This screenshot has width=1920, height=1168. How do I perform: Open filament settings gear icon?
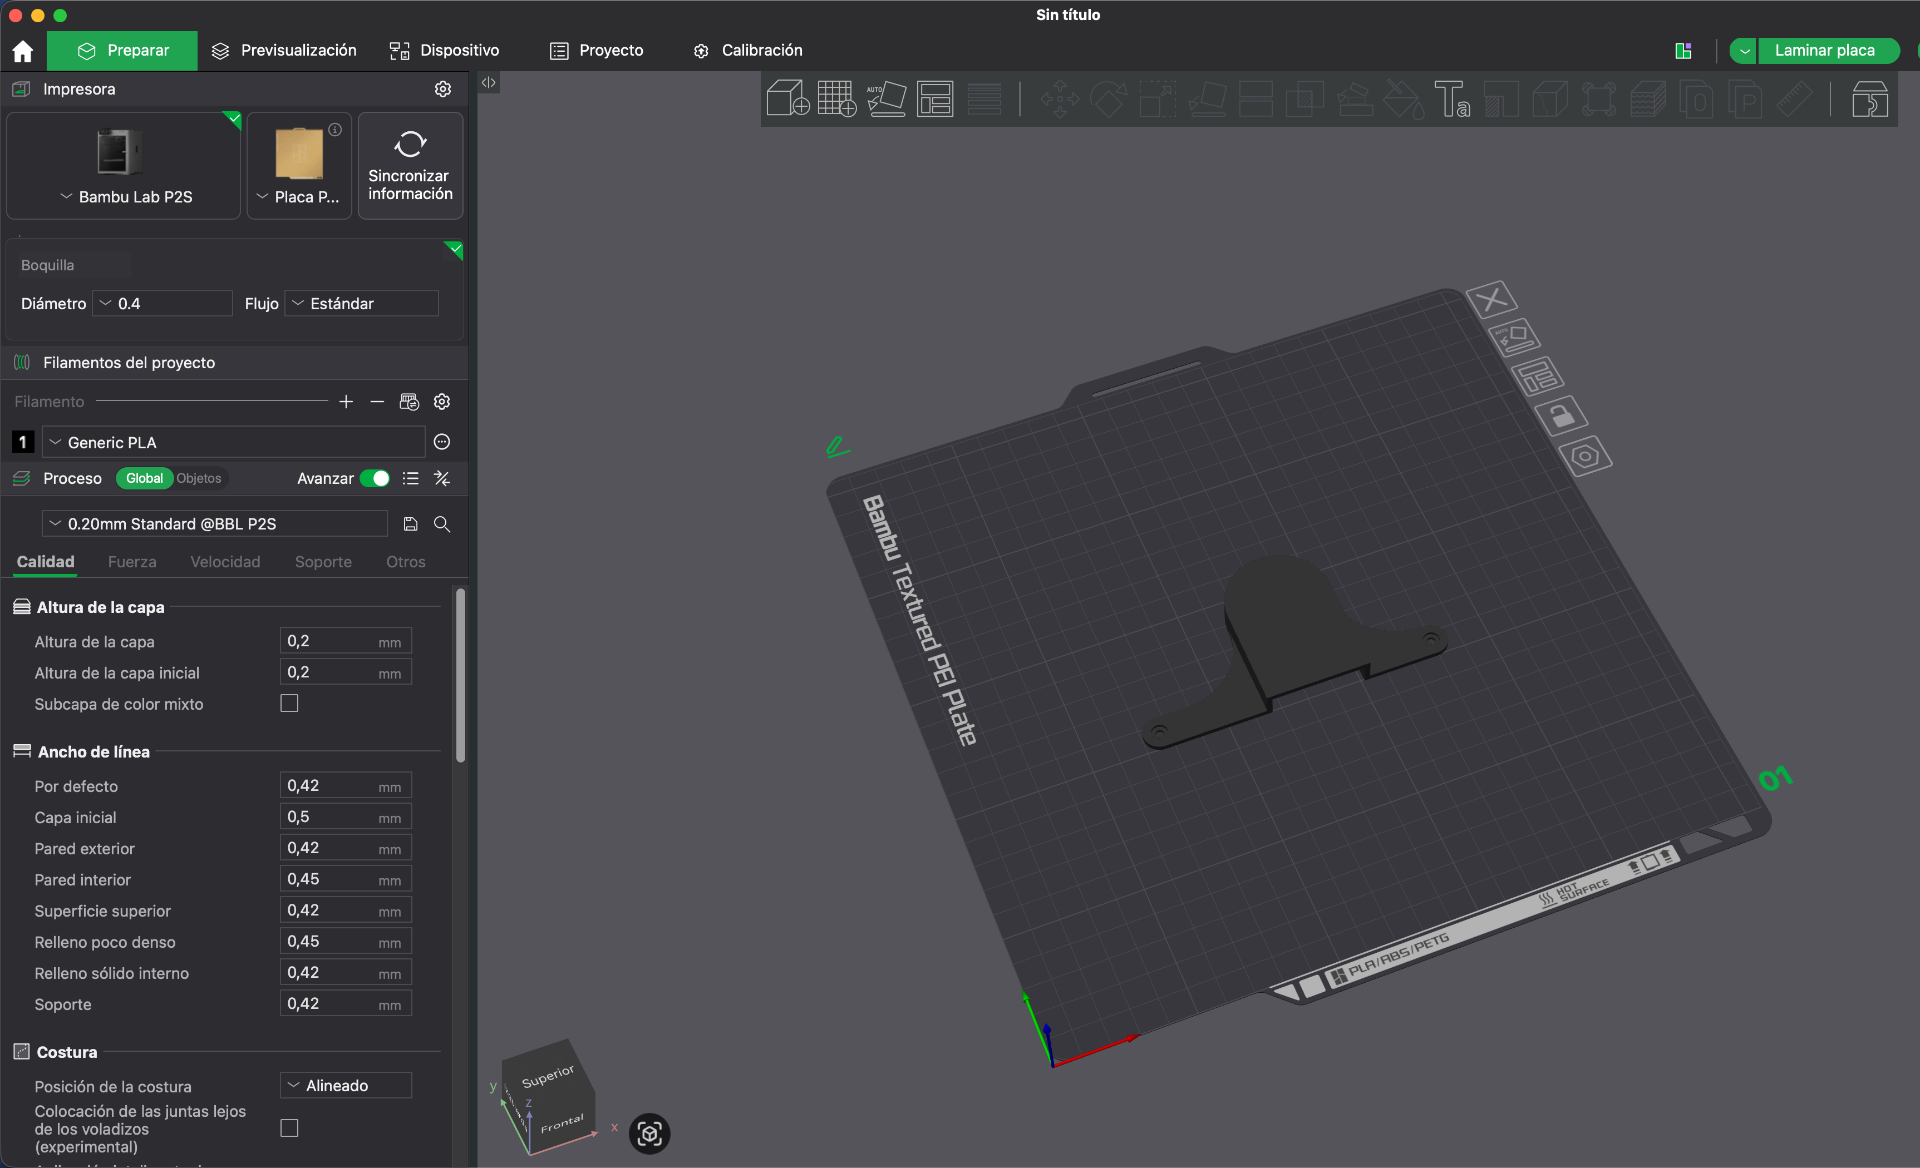click(442, 402)
